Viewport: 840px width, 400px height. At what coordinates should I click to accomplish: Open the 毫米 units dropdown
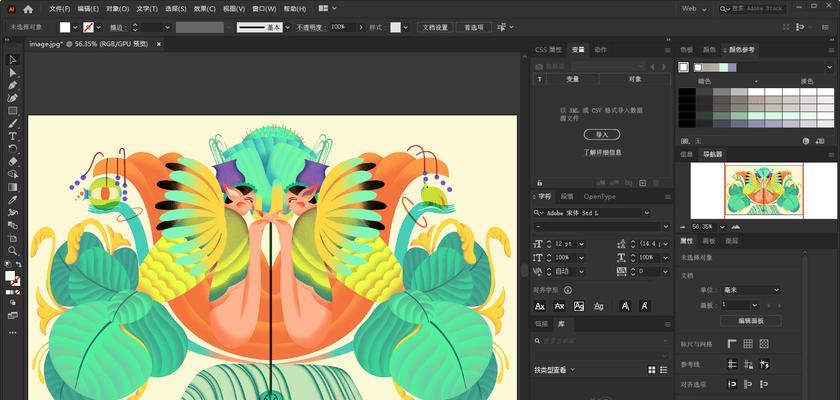click(751, 290)
